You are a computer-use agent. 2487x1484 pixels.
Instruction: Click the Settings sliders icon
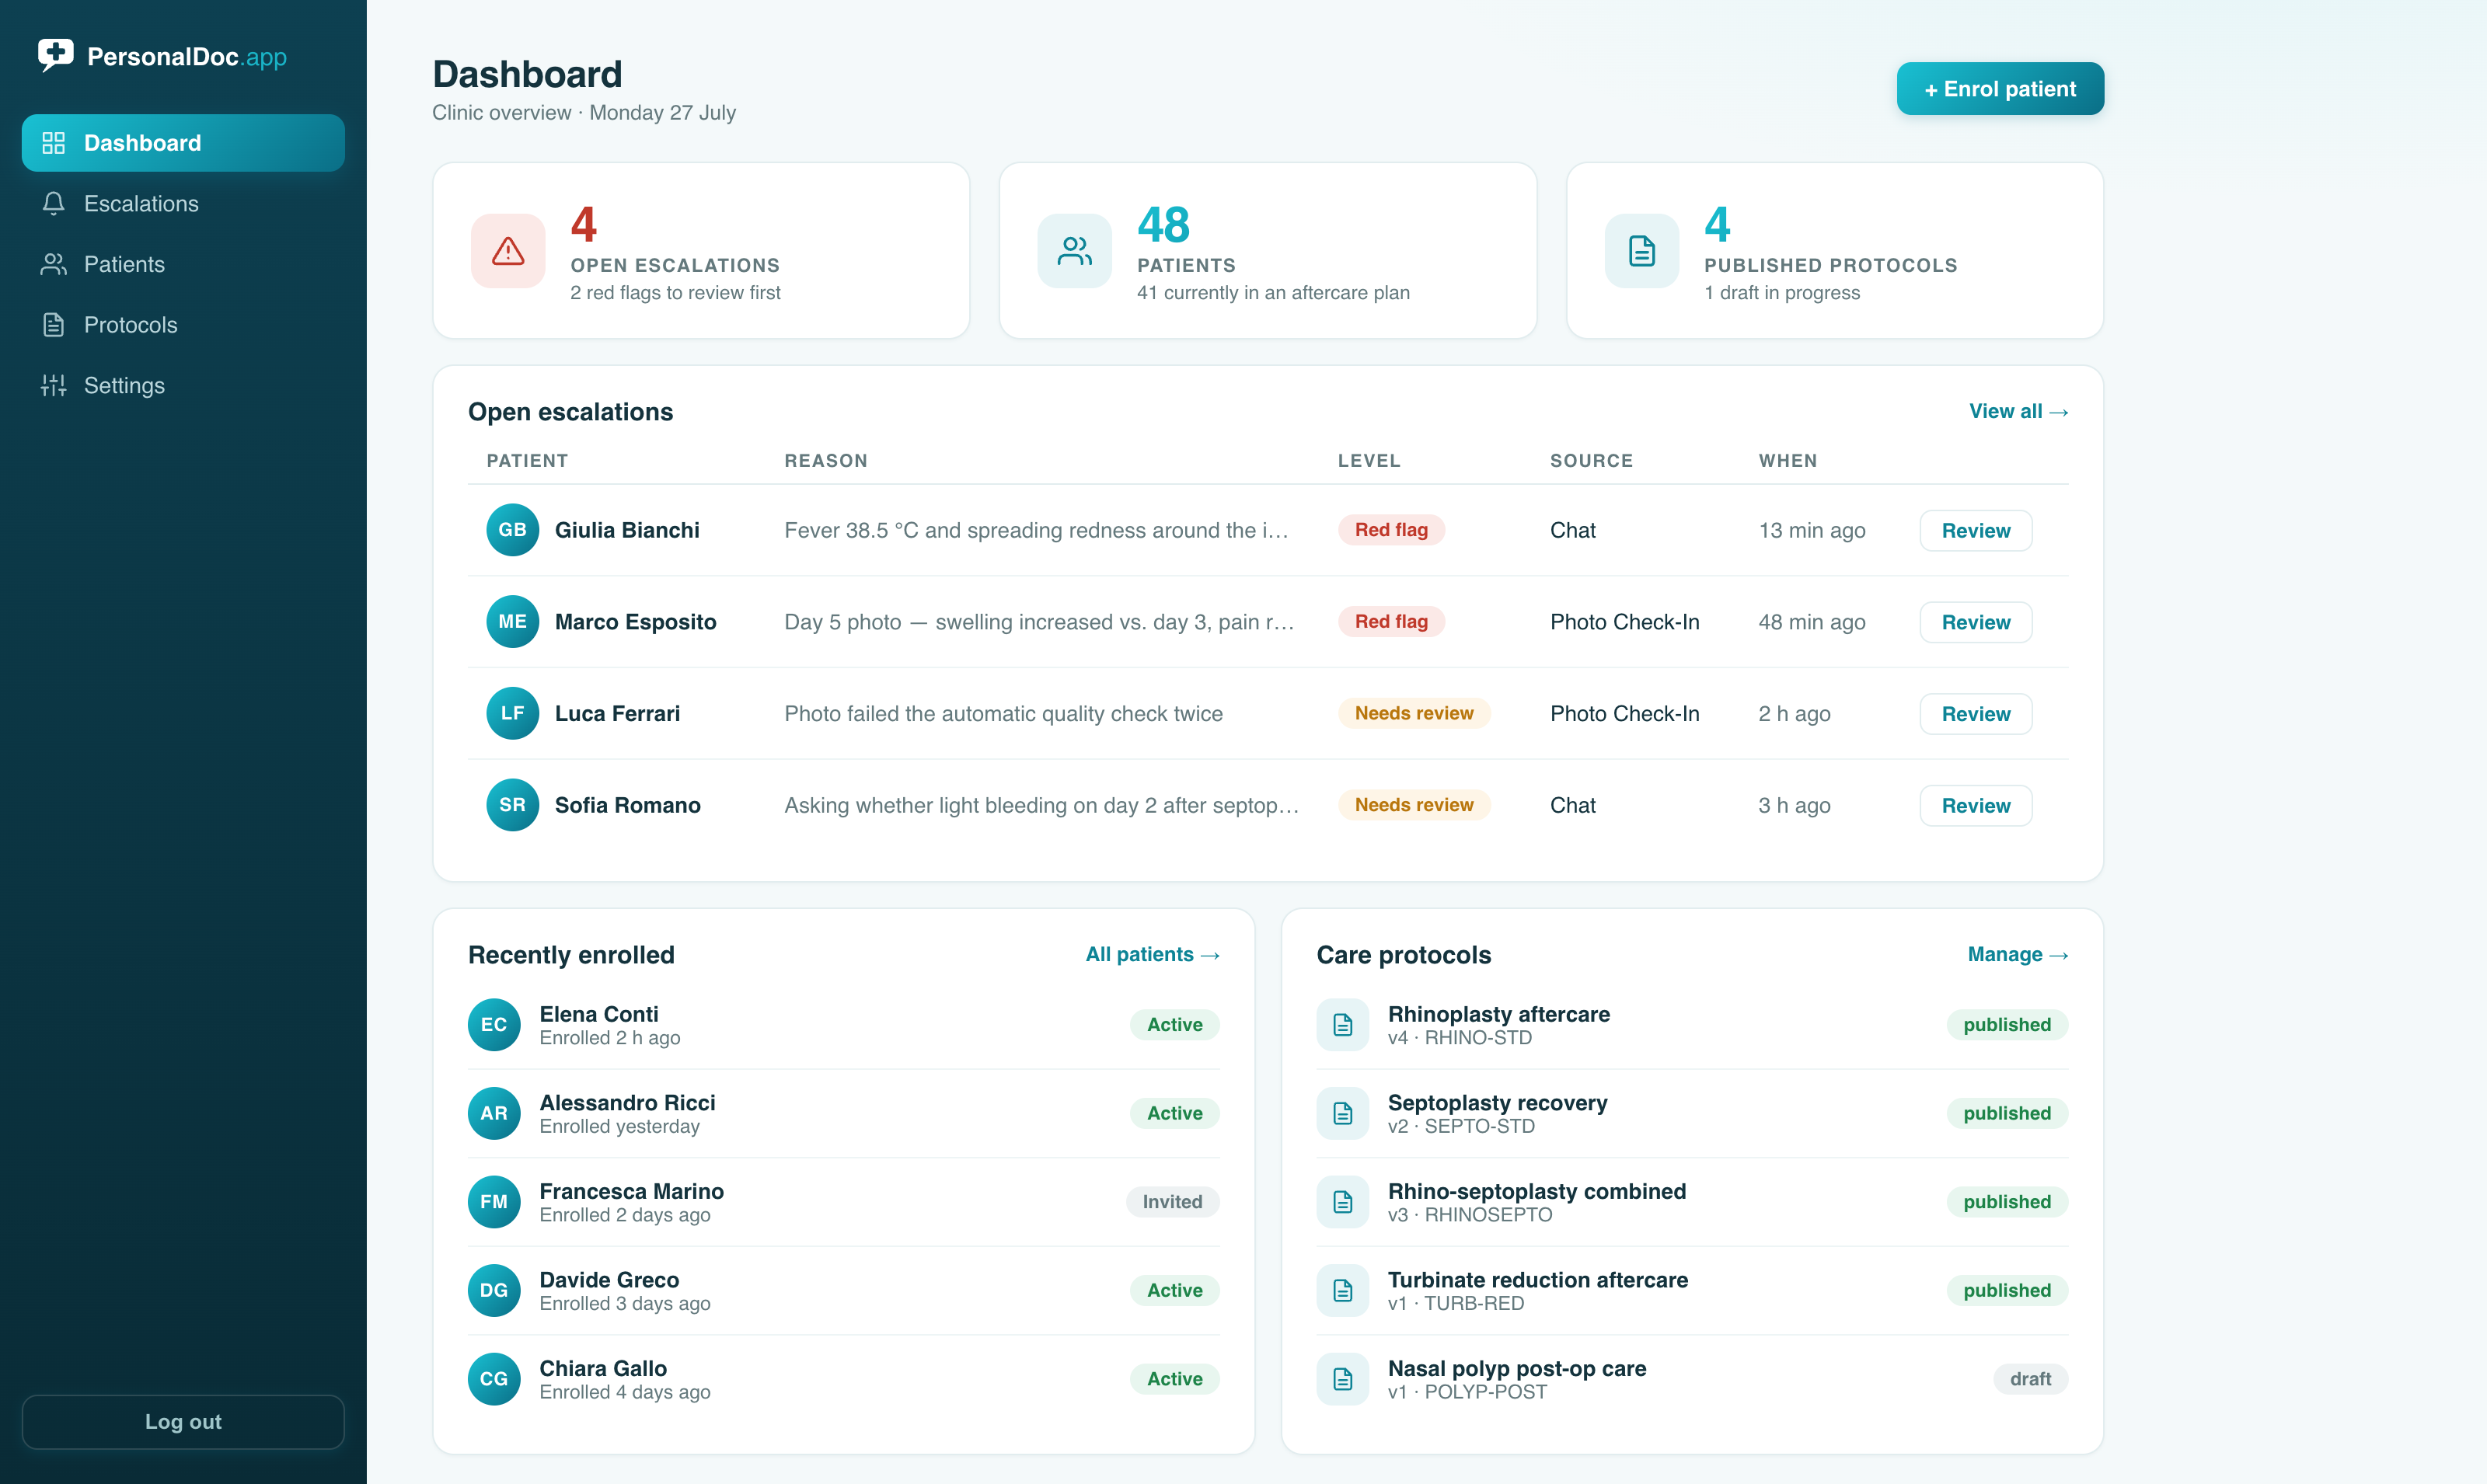coord(53,385)
